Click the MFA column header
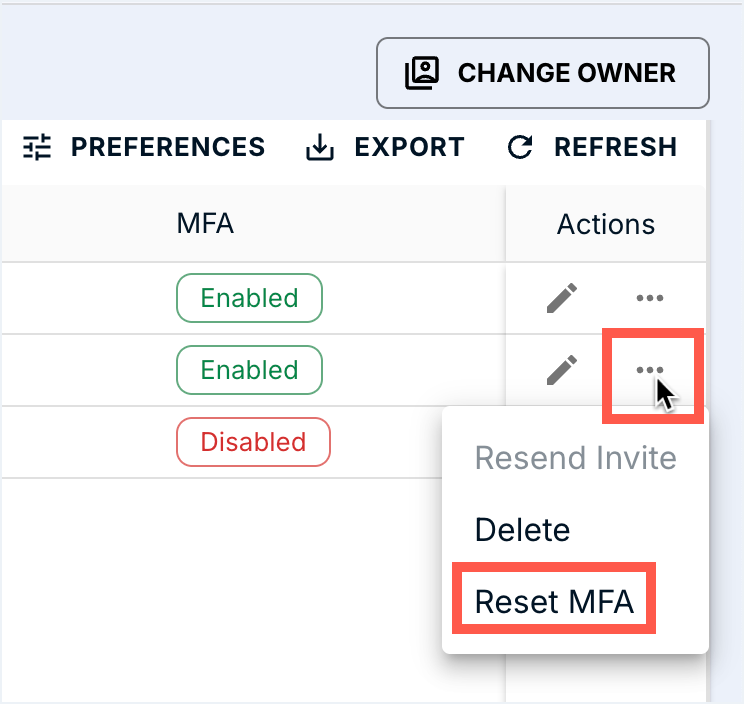Image resolution: width=744 pixels, height=704 pixels. (x=205, y=224)
